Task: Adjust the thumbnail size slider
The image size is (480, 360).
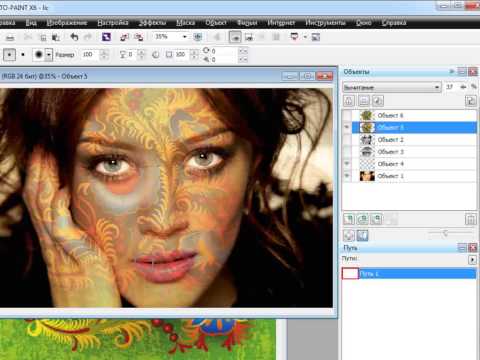Action: click(445, 233)
